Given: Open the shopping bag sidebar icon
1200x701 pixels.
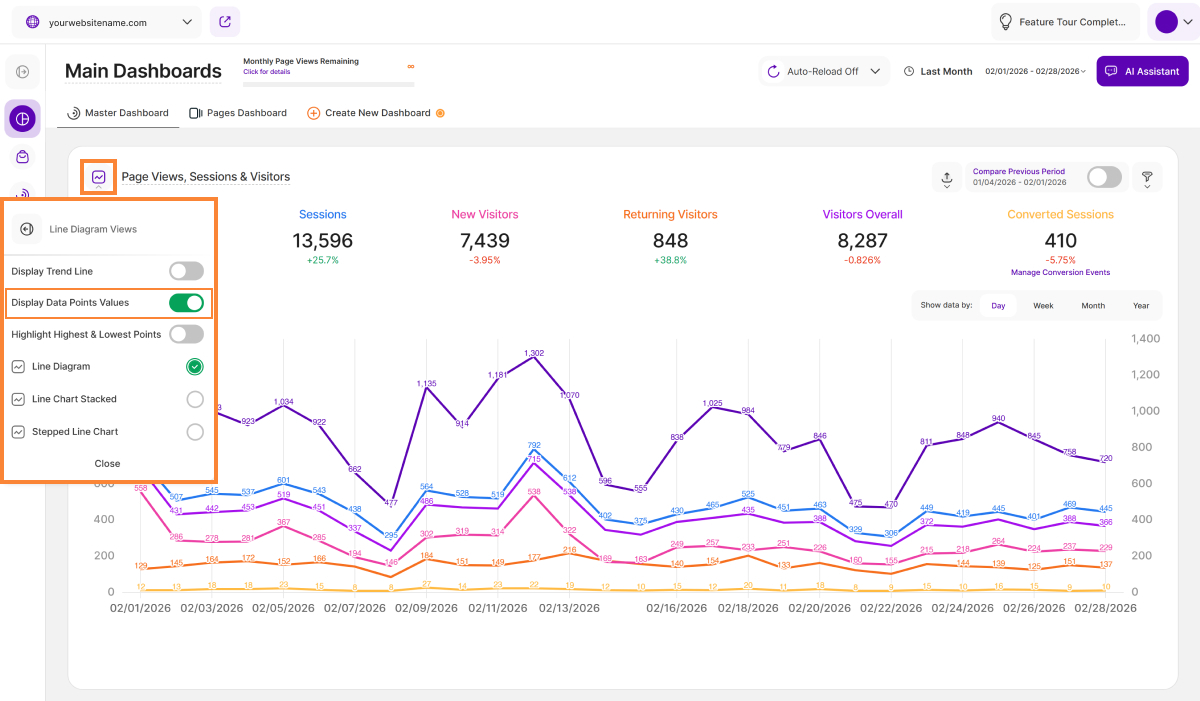Looking at the screenshot, I should pyautogui.click(x=22, y=157).
